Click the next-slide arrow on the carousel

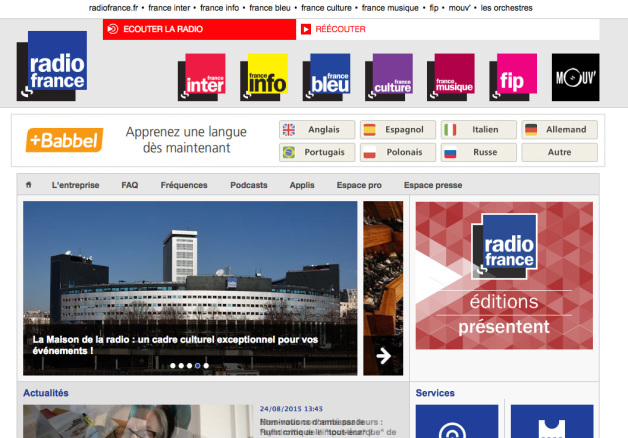click(383, 356)
